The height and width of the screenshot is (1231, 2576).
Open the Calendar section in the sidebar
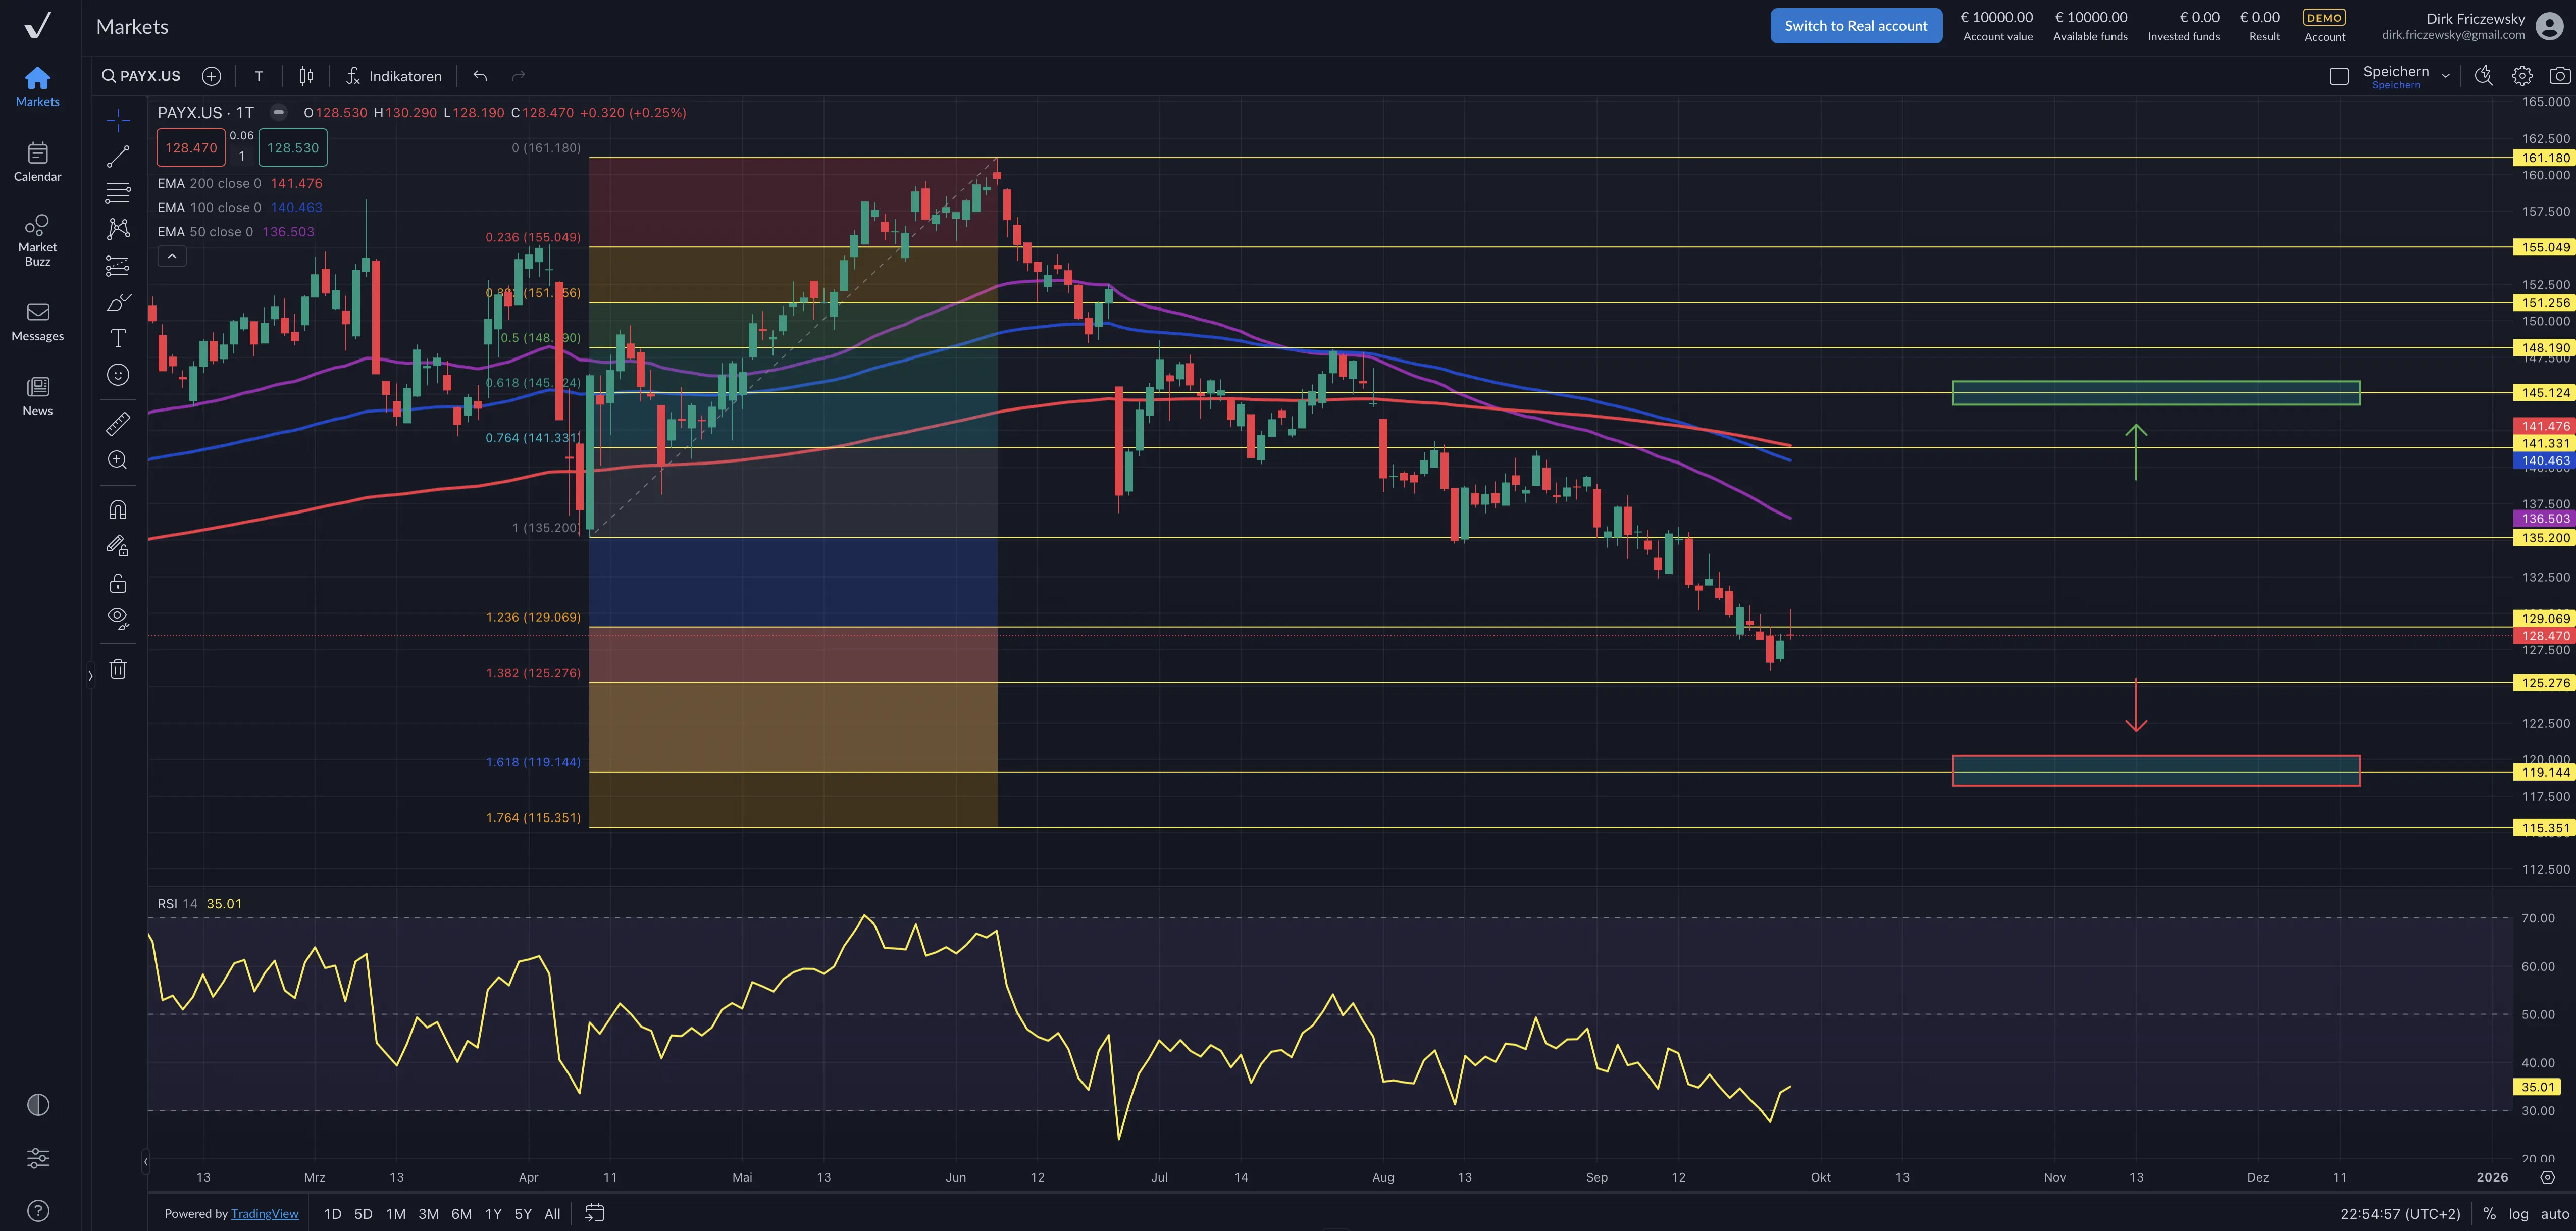[x=37, y=161]
